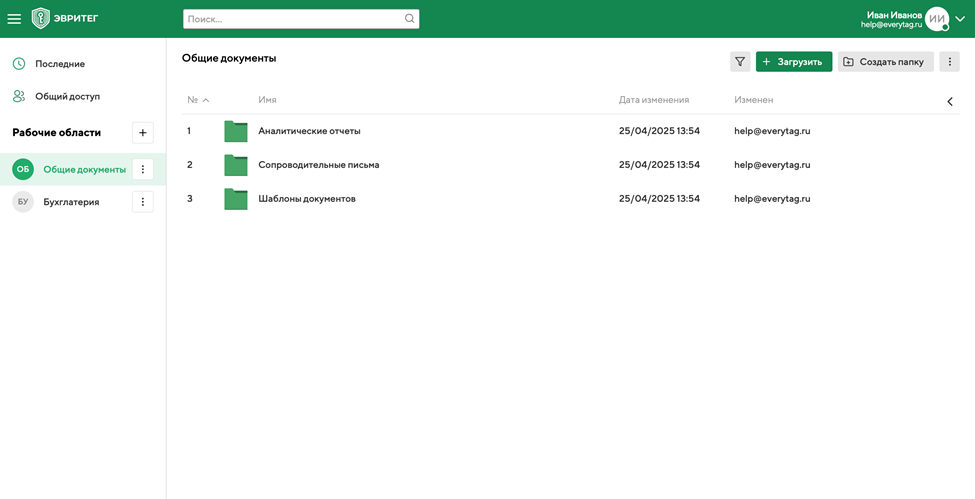Click in the Поиск search field

click(x=293, y=19)
